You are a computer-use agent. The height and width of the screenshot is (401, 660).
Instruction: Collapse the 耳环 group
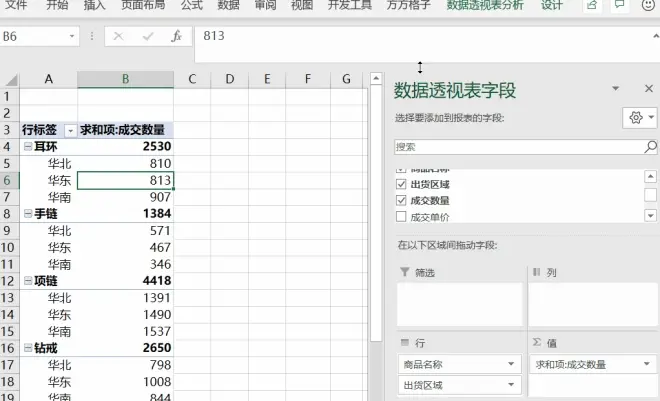[28, 146]
